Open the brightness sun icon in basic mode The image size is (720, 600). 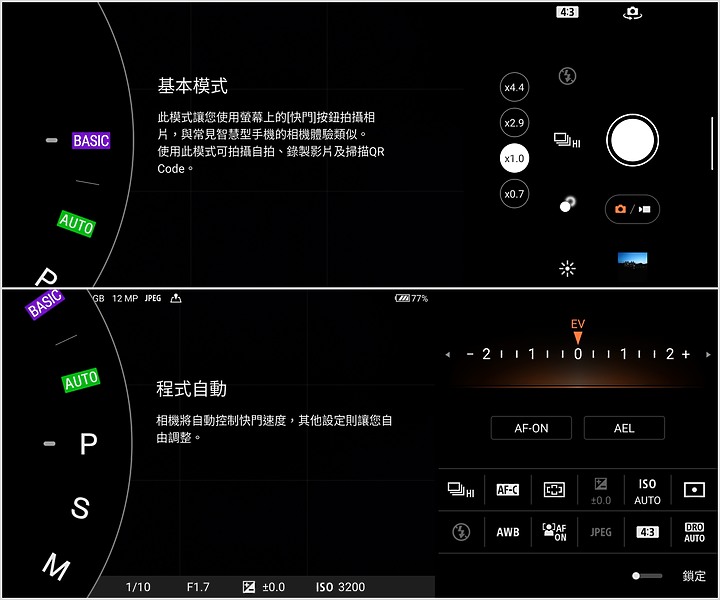click(x=567, y=268)
